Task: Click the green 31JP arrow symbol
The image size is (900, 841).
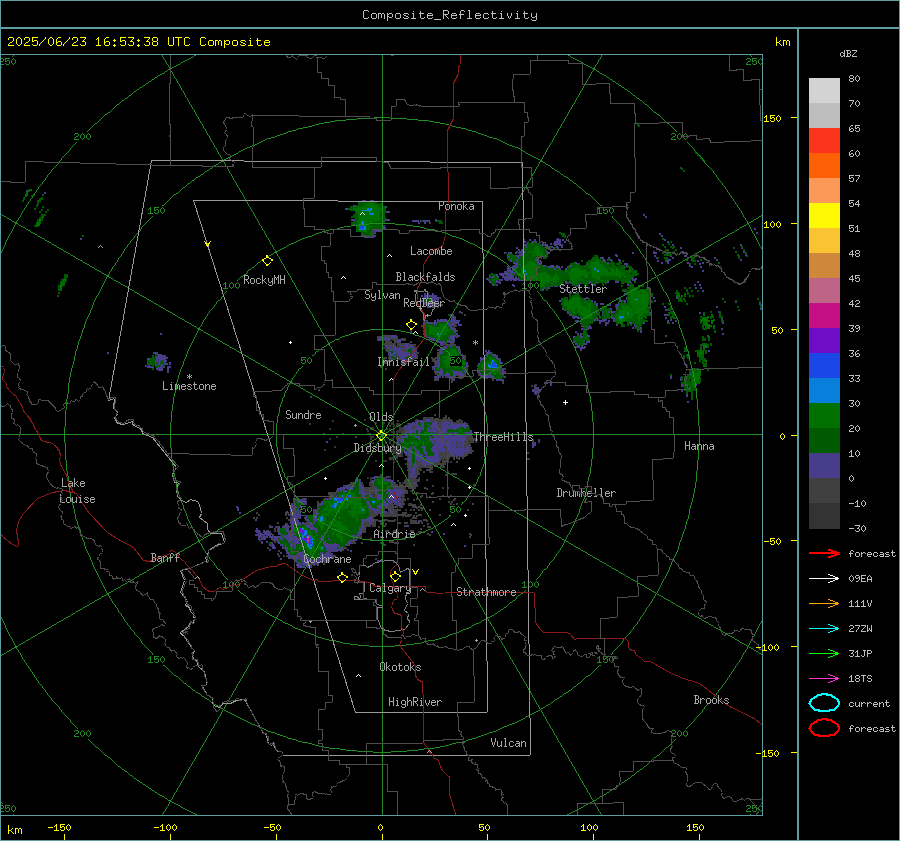Action: pyautogui.click(x=824, y=653)
